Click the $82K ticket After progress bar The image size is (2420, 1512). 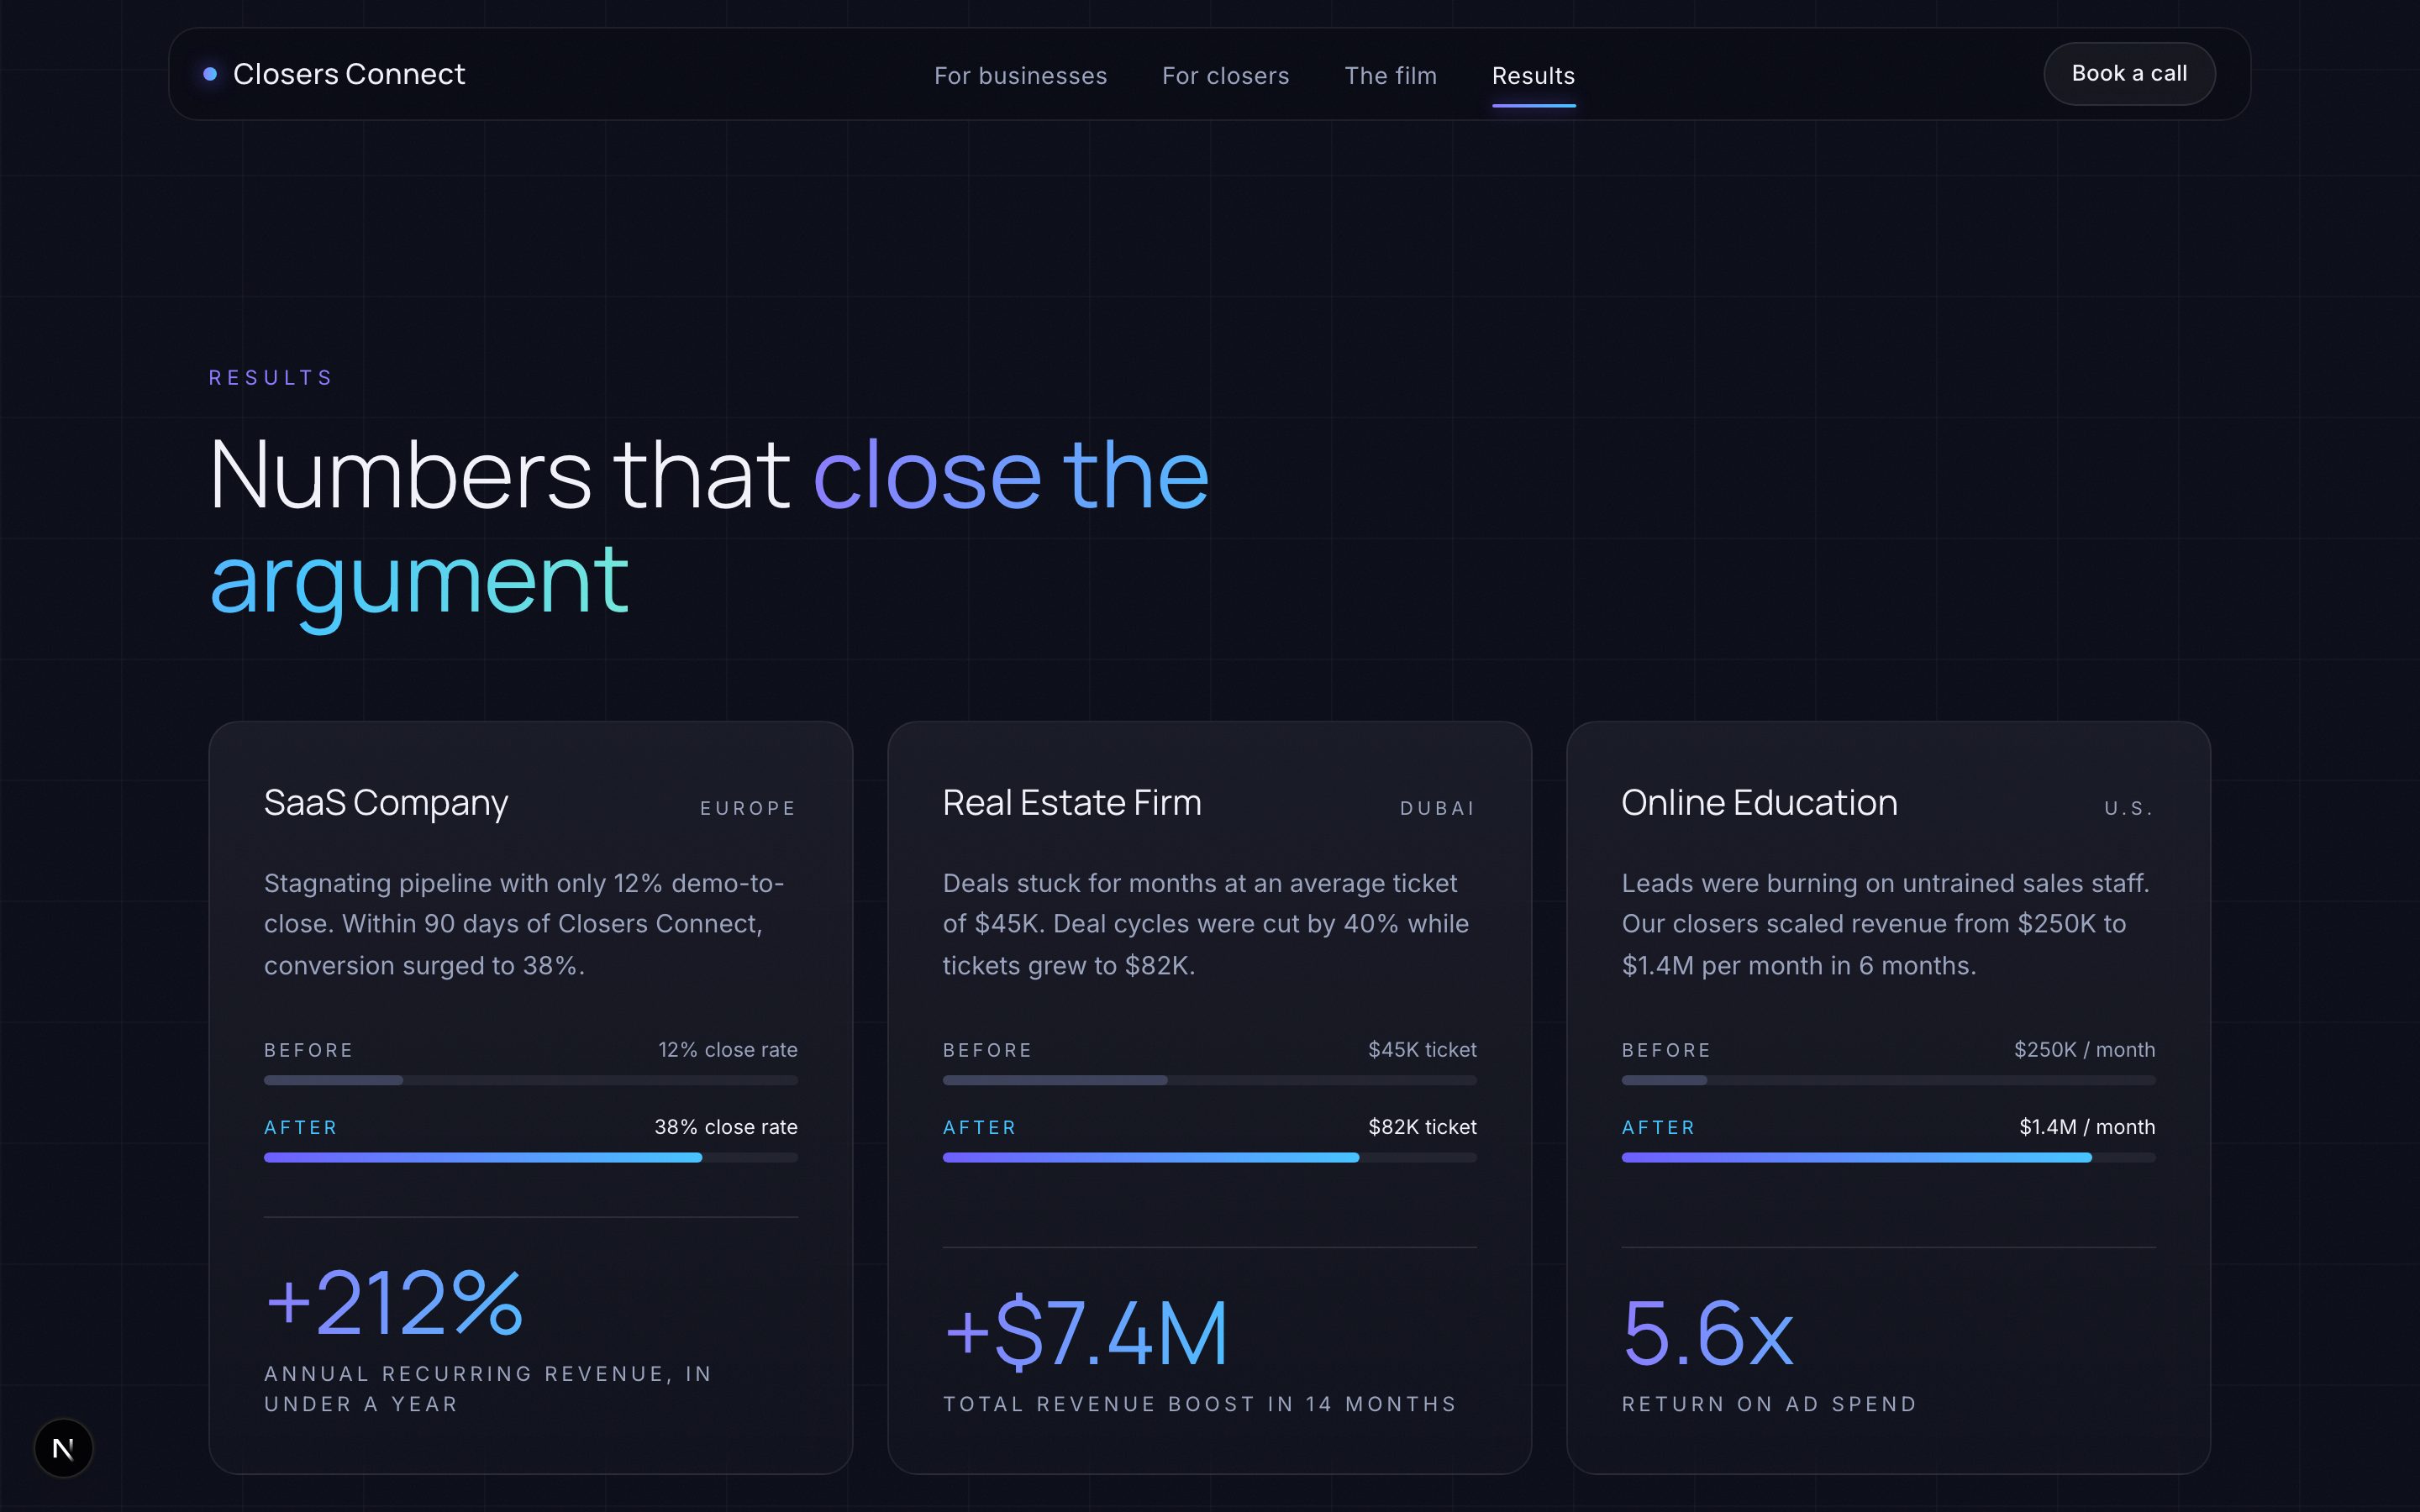(1209, 1158)
